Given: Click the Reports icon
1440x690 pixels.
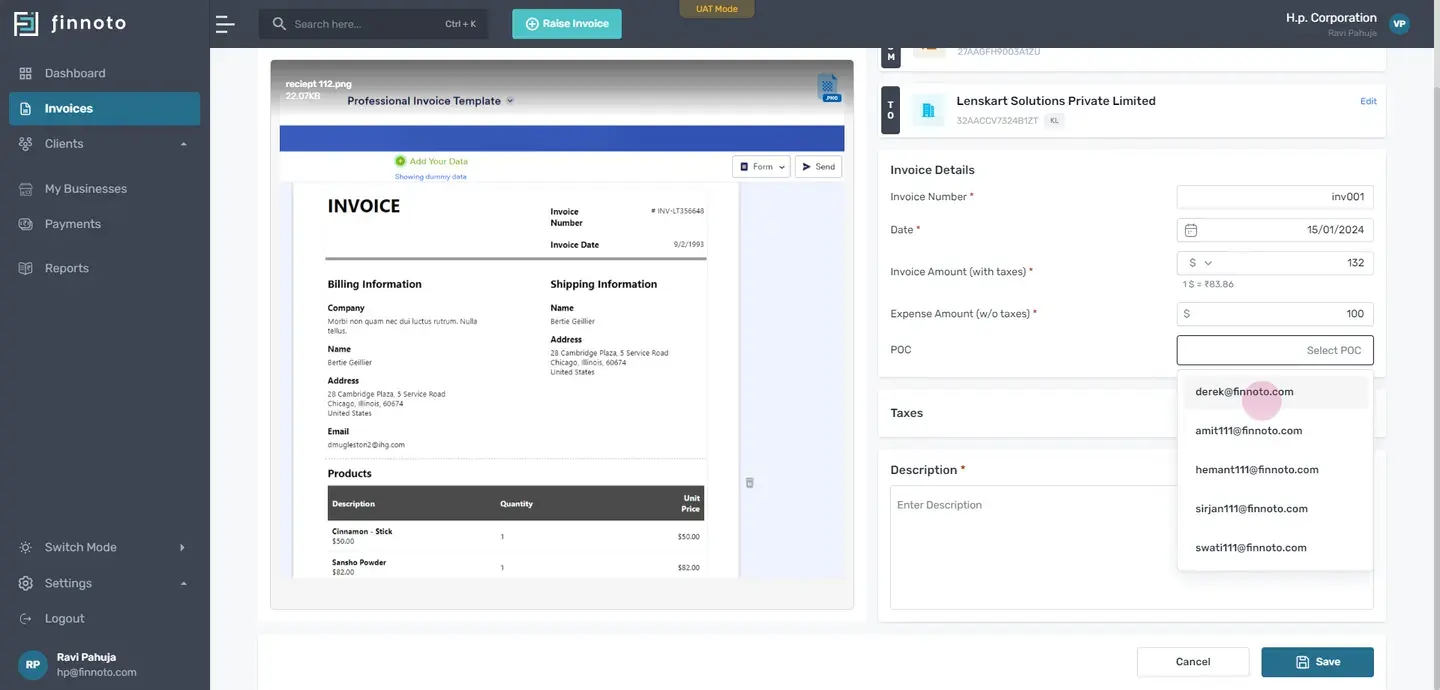Looking at the screenshot, I should (x=26, y=268).
